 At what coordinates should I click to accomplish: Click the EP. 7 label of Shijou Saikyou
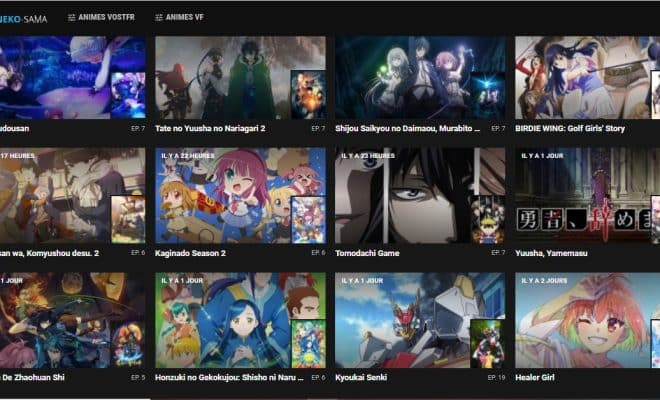coord(498,128)
